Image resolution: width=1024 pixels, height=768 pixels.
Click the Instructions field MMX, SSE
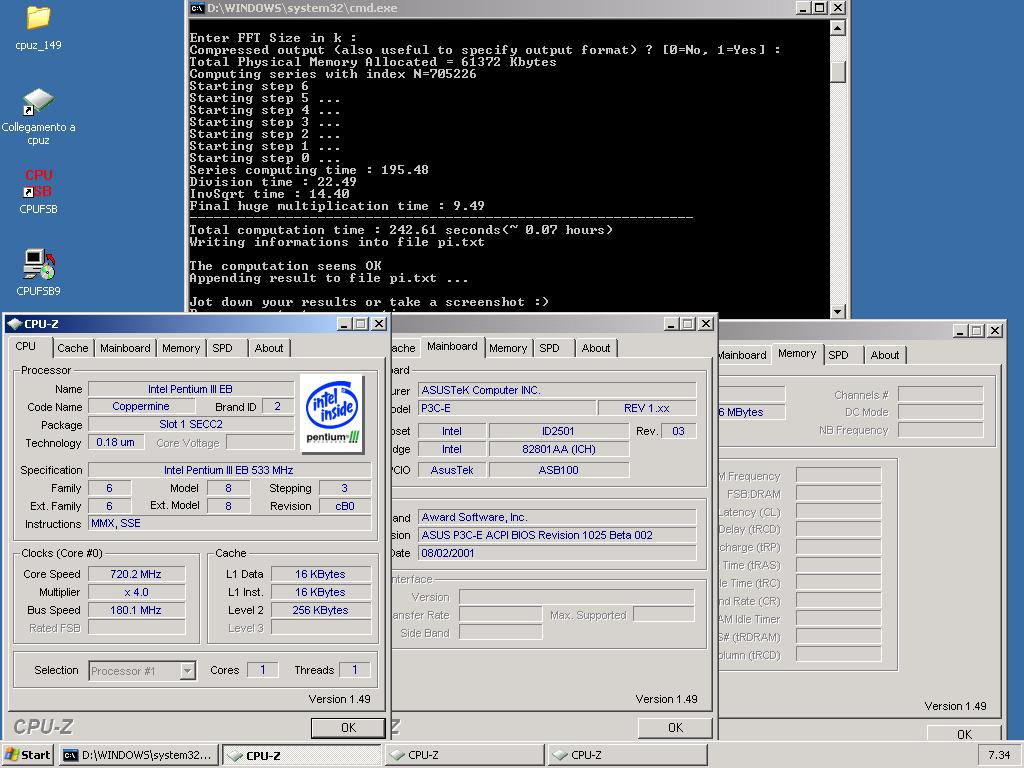pyautogui.click(x=229, y=523)
